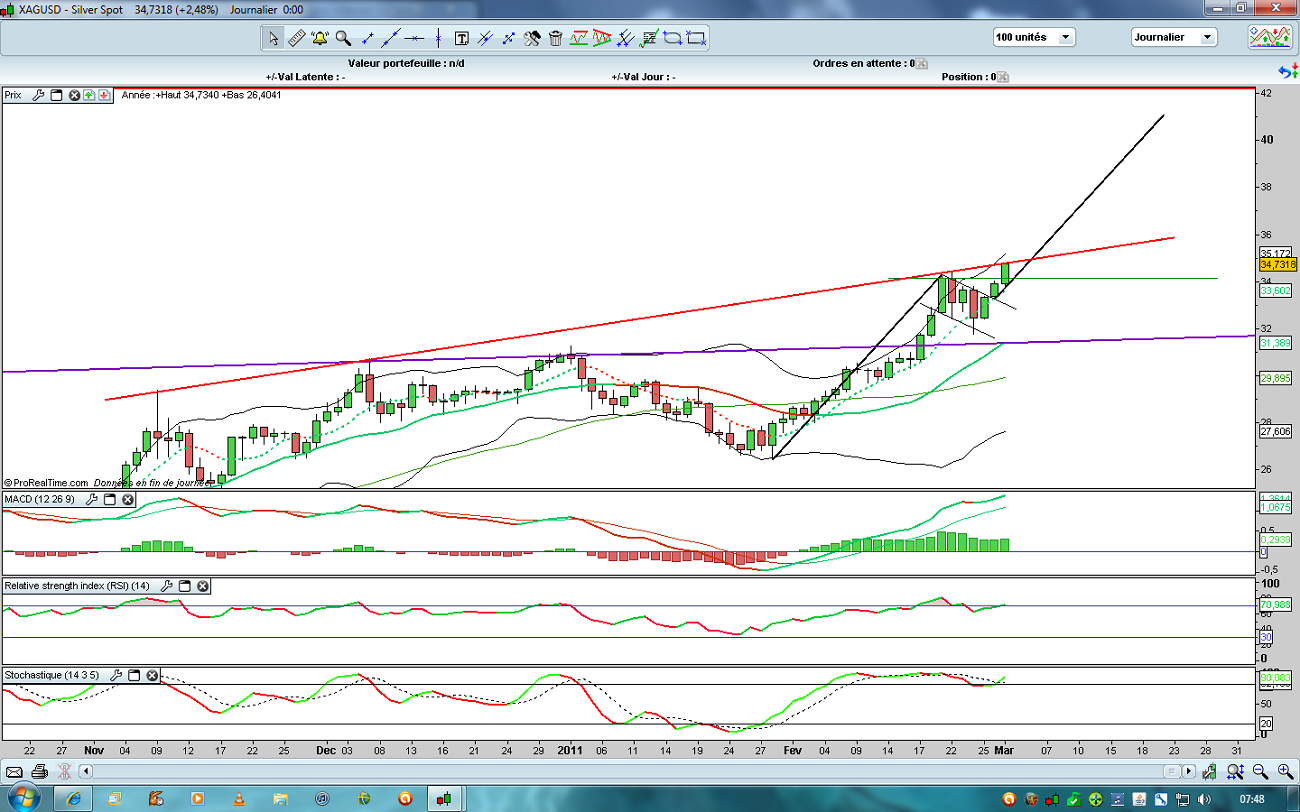This screenshot has width=1300, height=812.
Task: Open the Windows Start menu
Action: 21,798
